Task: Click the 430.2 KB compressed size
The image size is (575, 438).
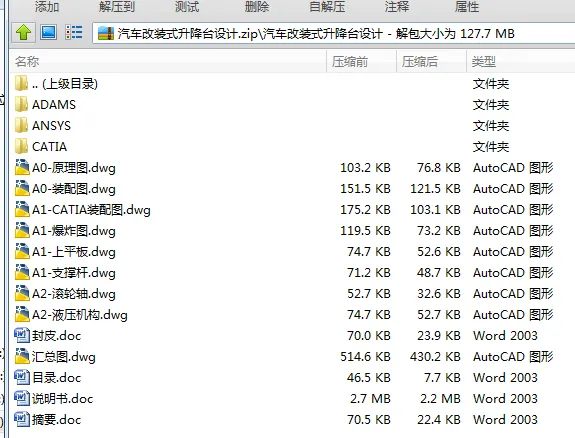Action: 435,356
